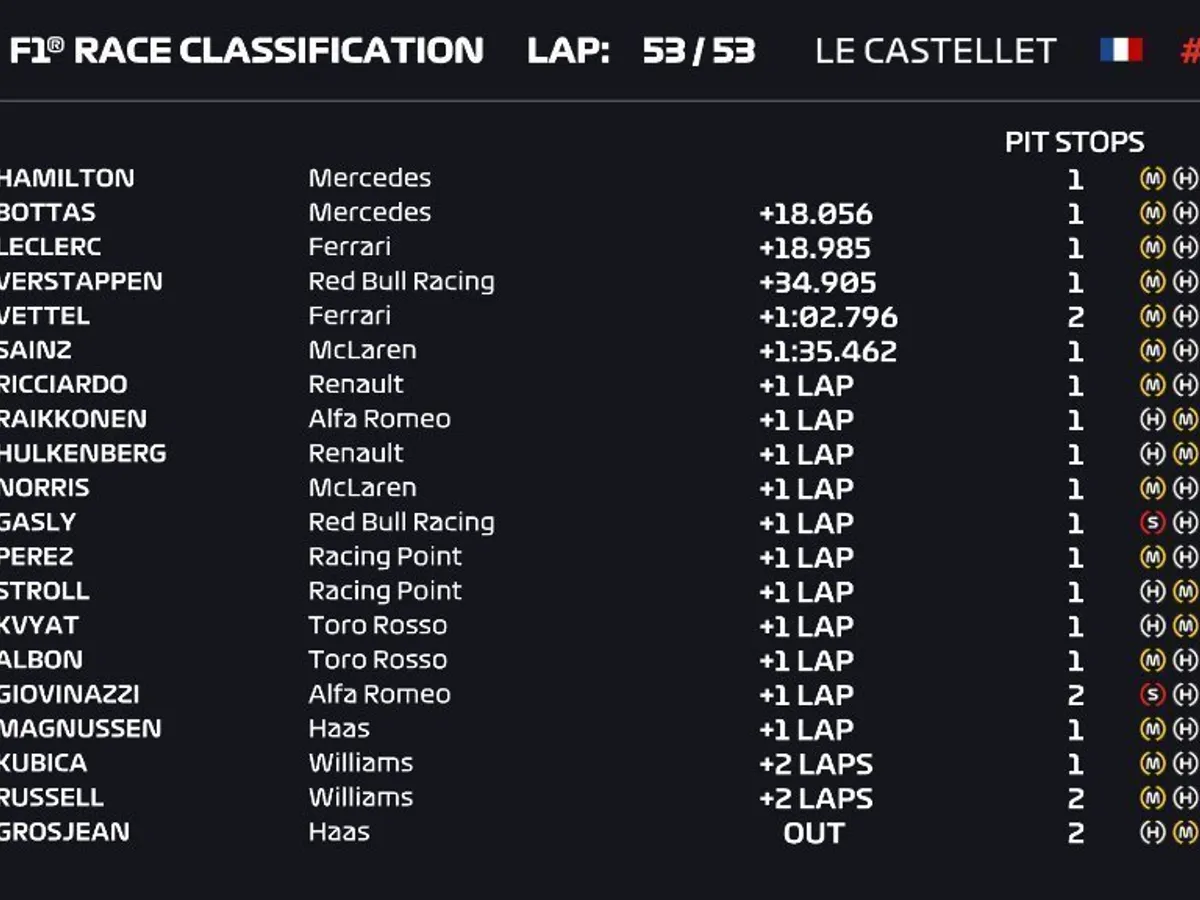Click the Red Bull Racing team for Gasly
The height and width of the screenshot is (900, 1200).
point(401,522)
